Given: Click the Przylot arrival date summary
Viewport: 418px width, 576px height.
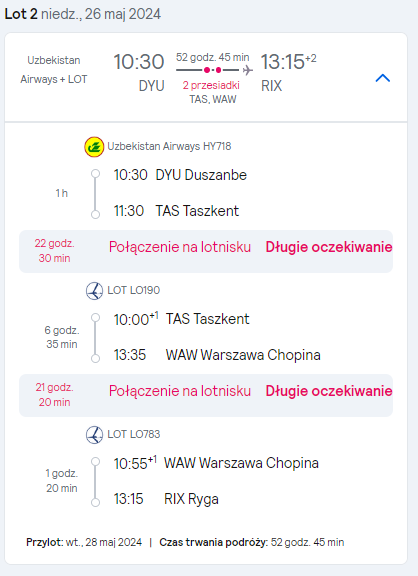Looking at the screenshot, I should coord(84,542).
